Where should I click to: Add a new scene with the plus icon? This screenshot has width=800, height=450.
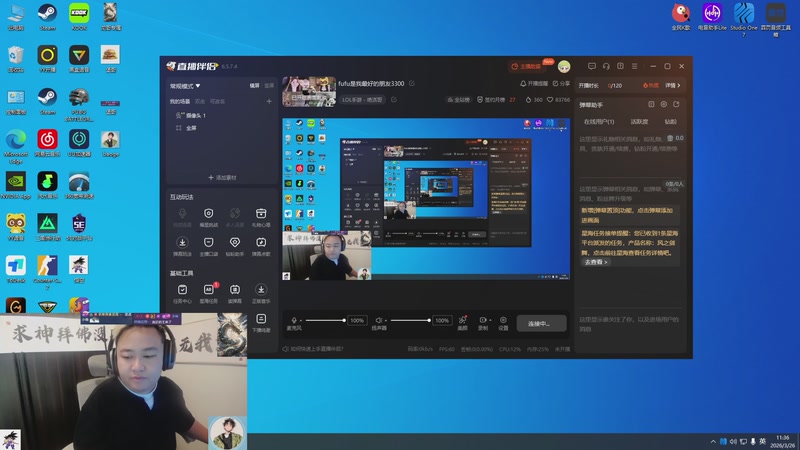(x=269, y=102)
